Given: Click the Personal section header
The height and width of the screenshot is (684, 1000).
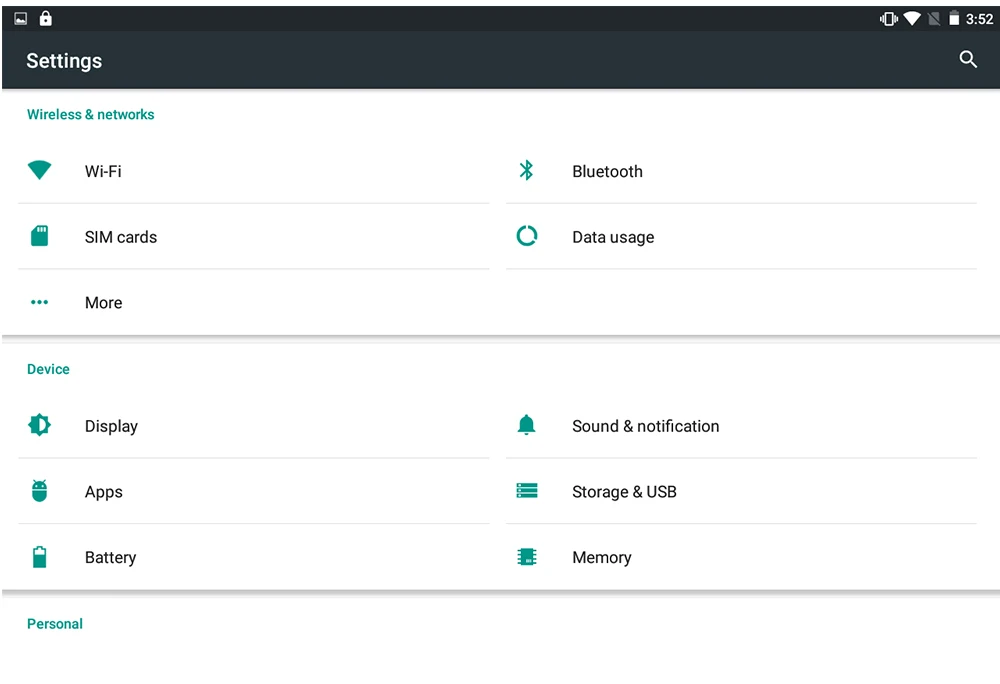Looking at the screenshot, I should pyautogui.click(x=55, y=623).
